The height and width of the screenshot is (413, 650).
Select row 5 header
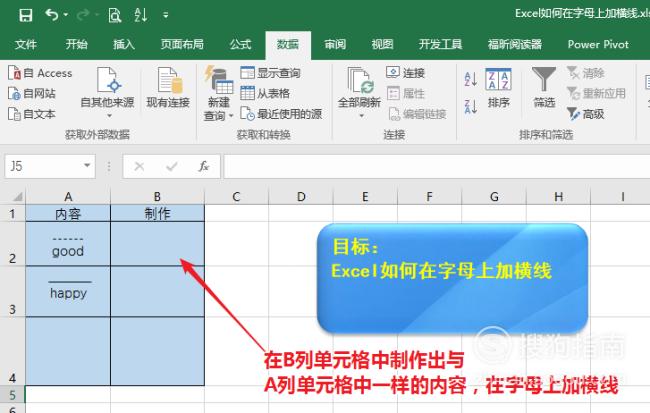tap(12, 394)
